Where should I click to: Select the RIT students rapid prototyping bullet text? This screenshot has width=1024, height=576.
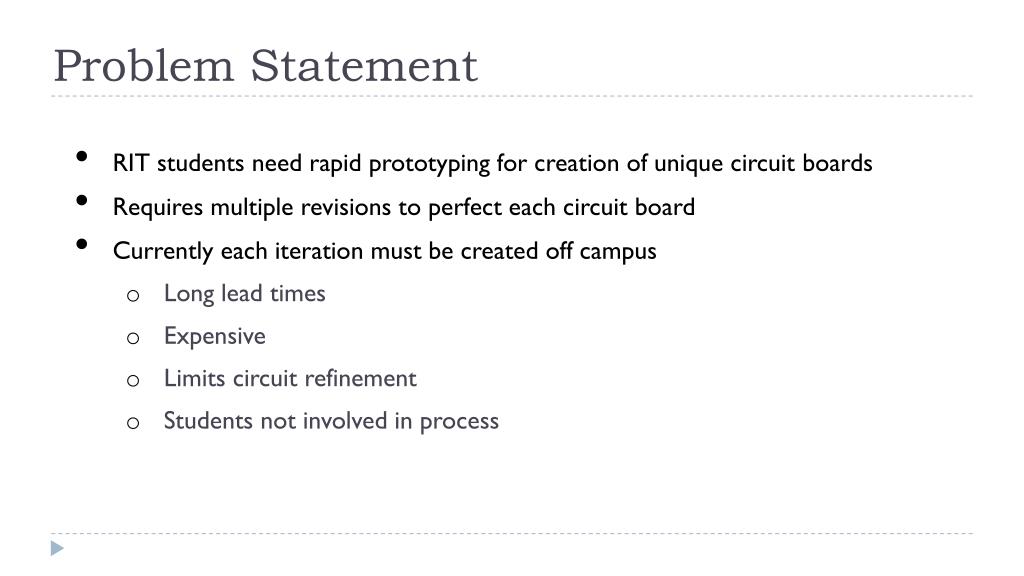point(492,163)
